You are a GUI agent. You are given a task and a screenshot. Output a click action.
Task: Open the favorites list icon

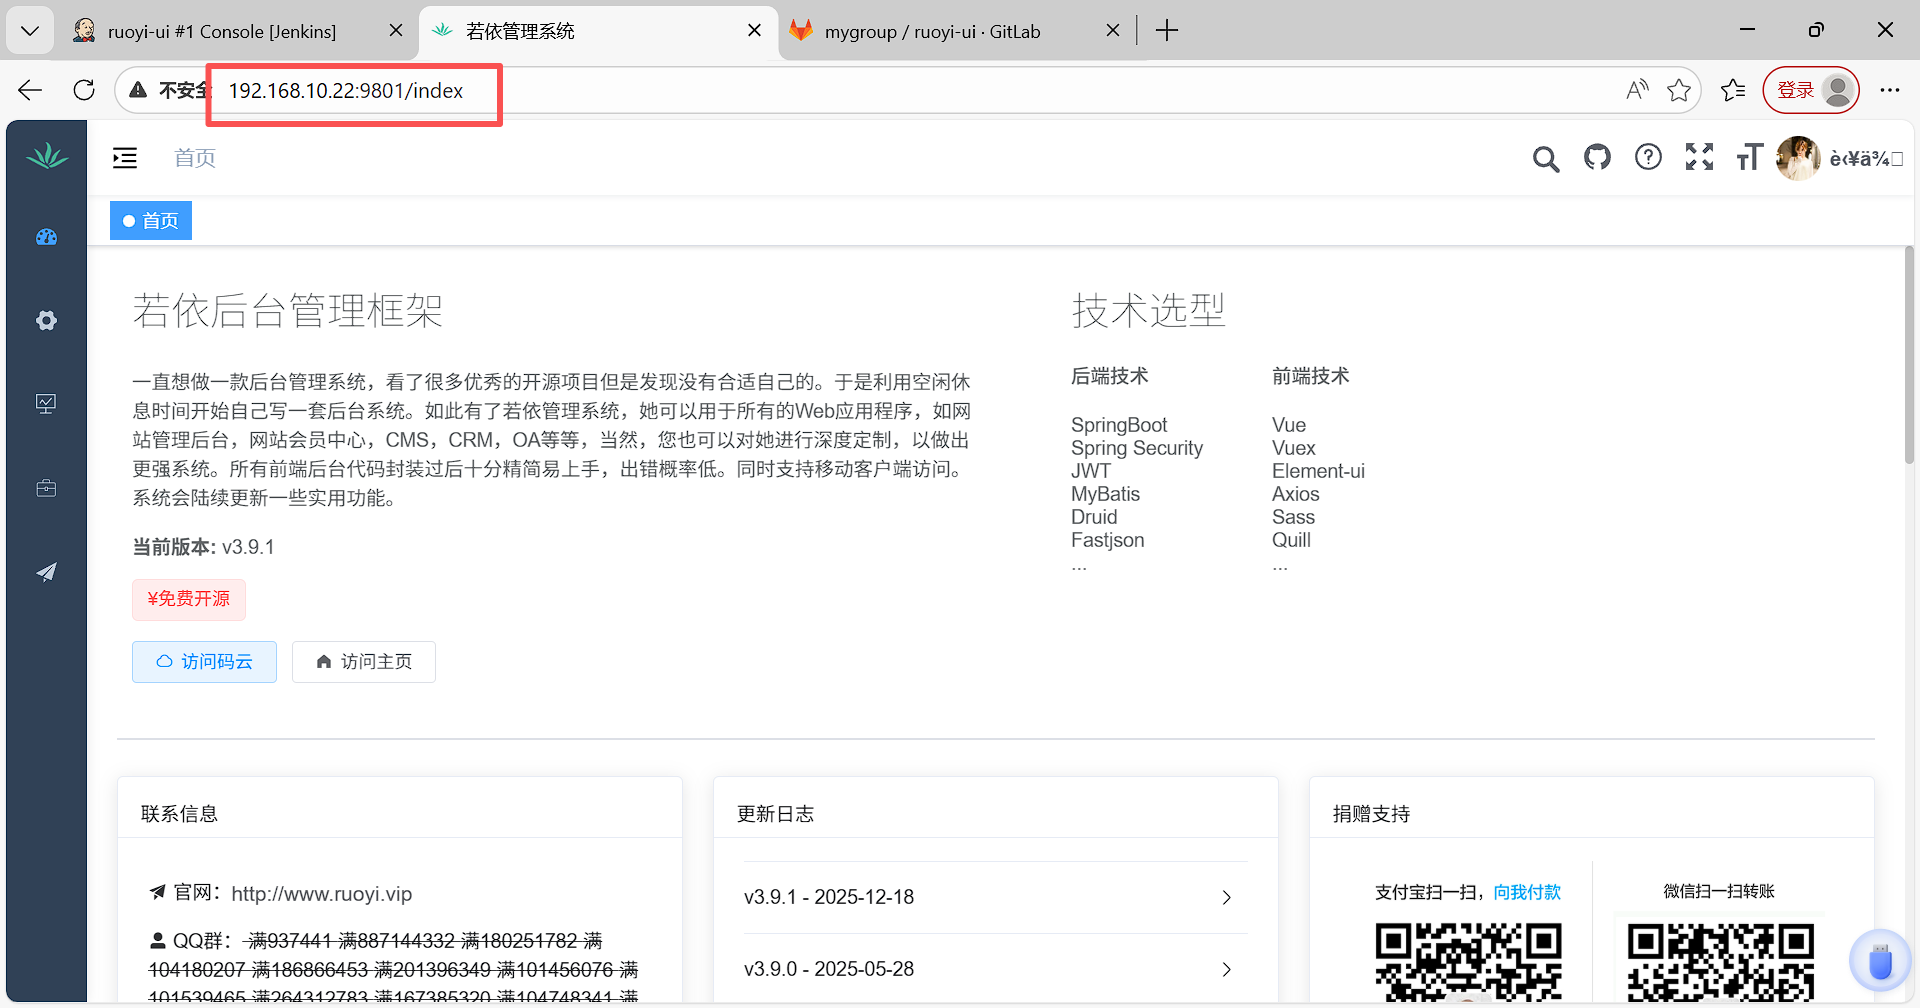click(1733, 90)
